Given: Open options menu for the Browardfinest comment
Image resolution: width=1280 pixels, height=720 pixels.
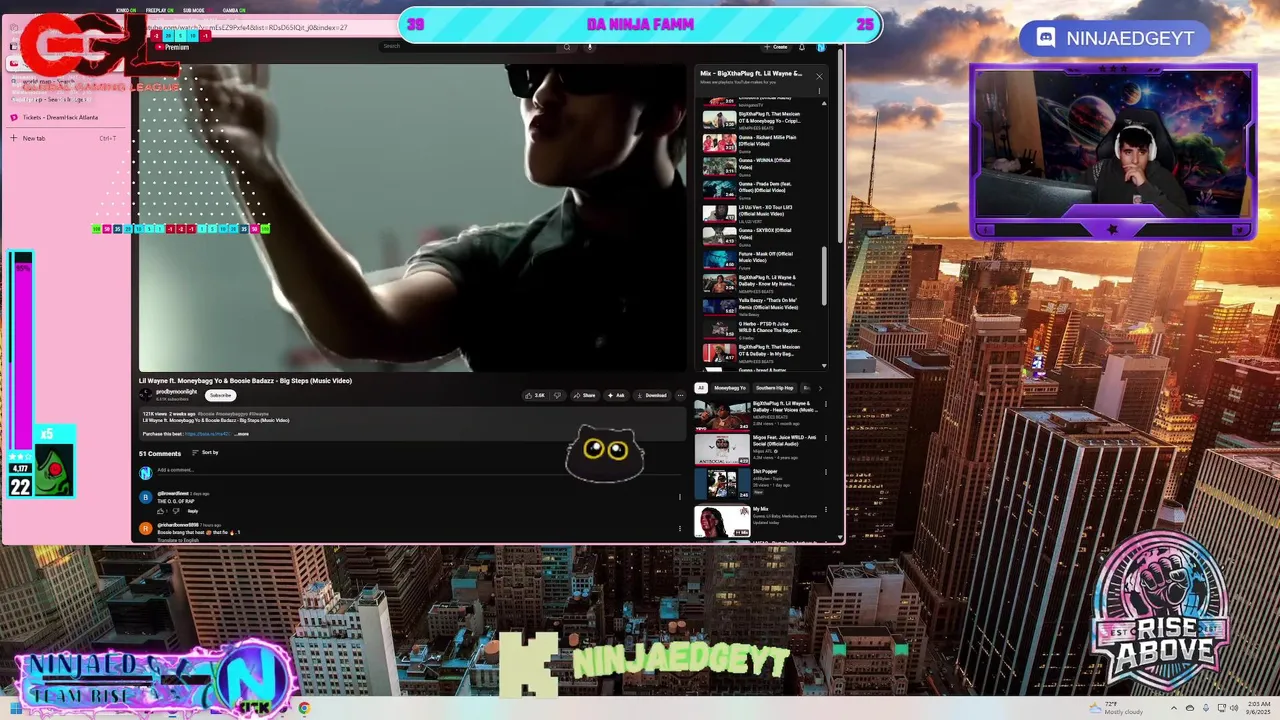Looking at the screenshot, I should (680, 497).
